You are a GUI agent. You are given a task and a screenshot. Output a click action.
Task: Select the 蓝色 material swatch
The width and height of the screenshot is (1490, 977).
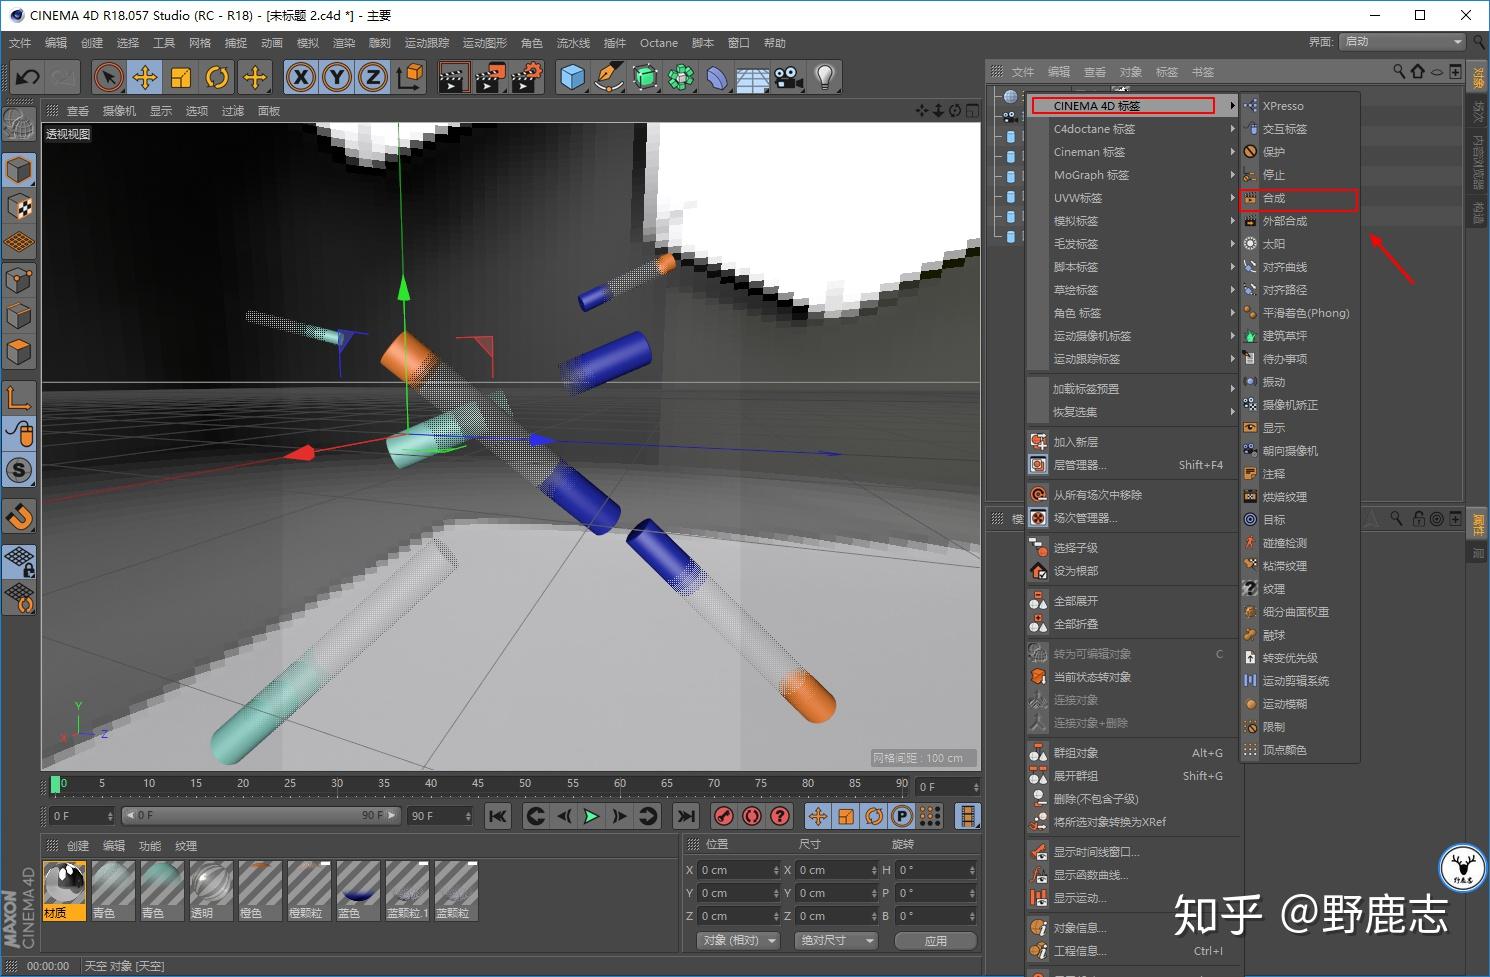coord(358,890)
